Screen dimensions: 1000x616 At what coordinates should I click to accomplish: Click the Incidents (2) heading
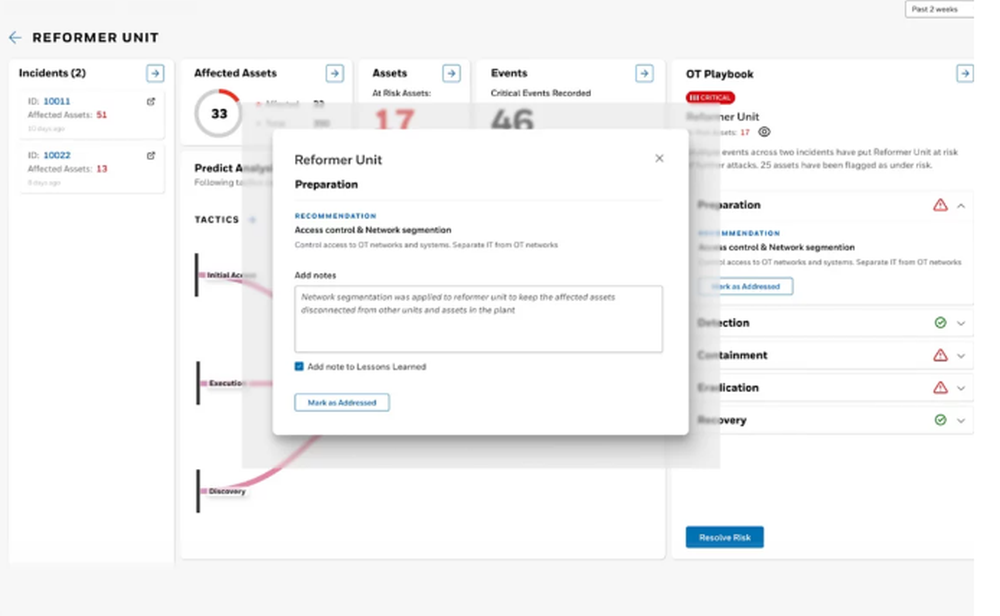tap(52, 73)
